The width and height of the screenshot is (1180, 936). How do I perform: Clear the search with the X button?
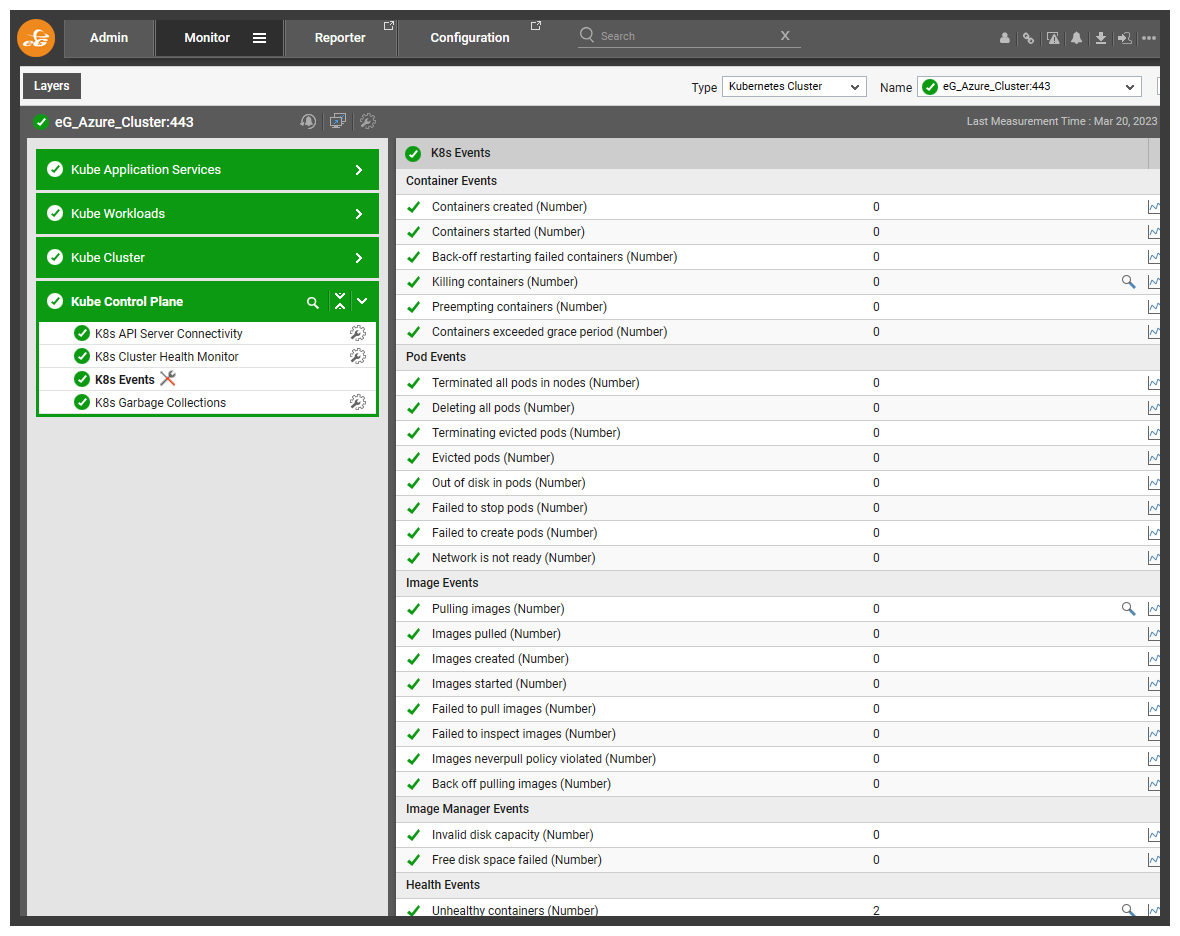click(x=785, y=35)
